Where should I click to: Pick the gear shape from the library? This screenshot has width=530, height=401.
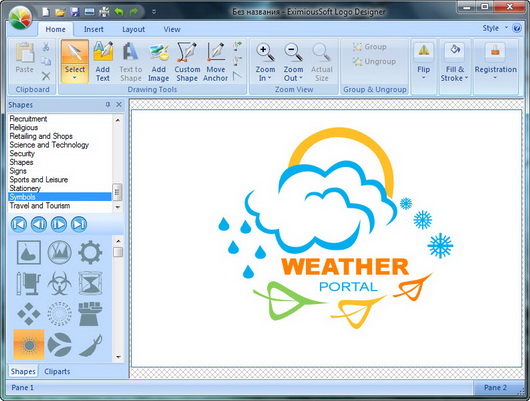point(90,252)
